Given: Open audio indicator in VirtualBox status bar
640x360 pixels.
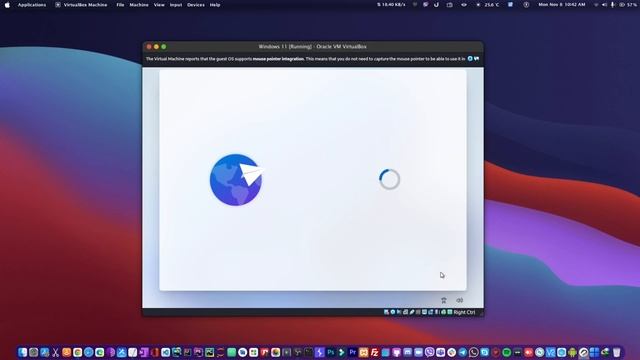Looking at the screenshot, I should point(399,312).
